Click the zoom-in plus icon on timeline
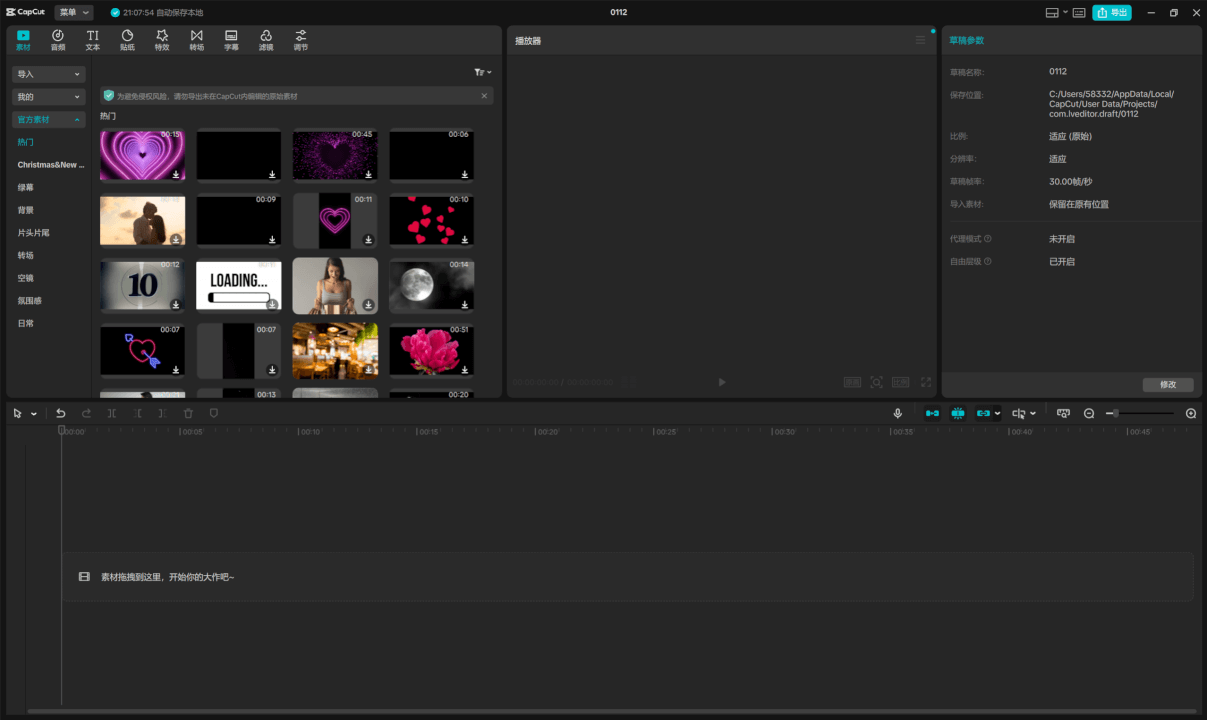The height and width of the screenshot is (720, 1207). click(x=1190, y=413)
